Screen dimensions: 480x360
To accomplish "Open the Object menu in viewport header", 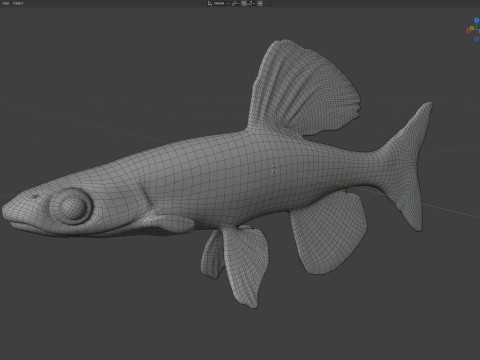I will tap(18, 3).
